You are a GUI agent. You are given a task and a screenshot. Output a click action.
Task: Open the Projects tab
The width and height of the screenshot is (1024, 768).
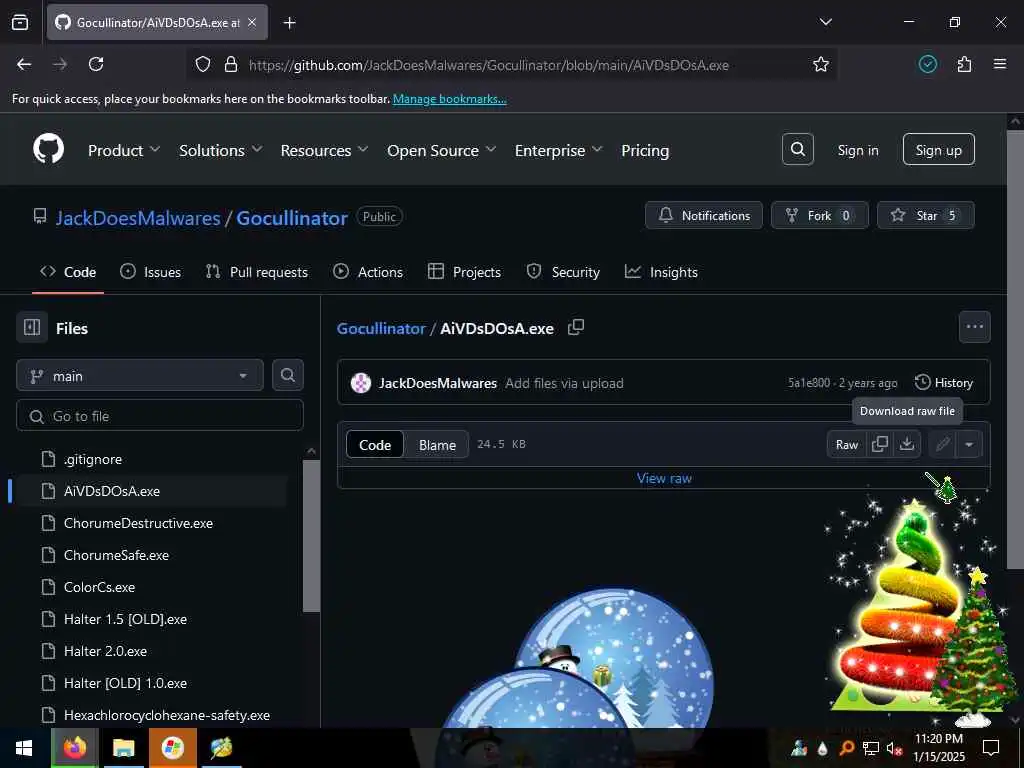(x=464, y=272)
